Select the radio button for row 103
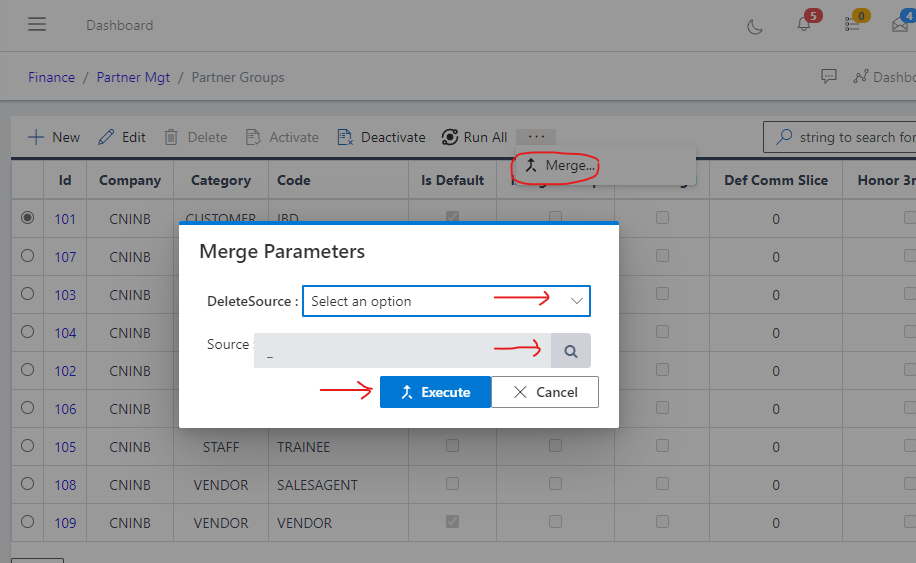The image size is (916, 563). click(x=27, y=294)
